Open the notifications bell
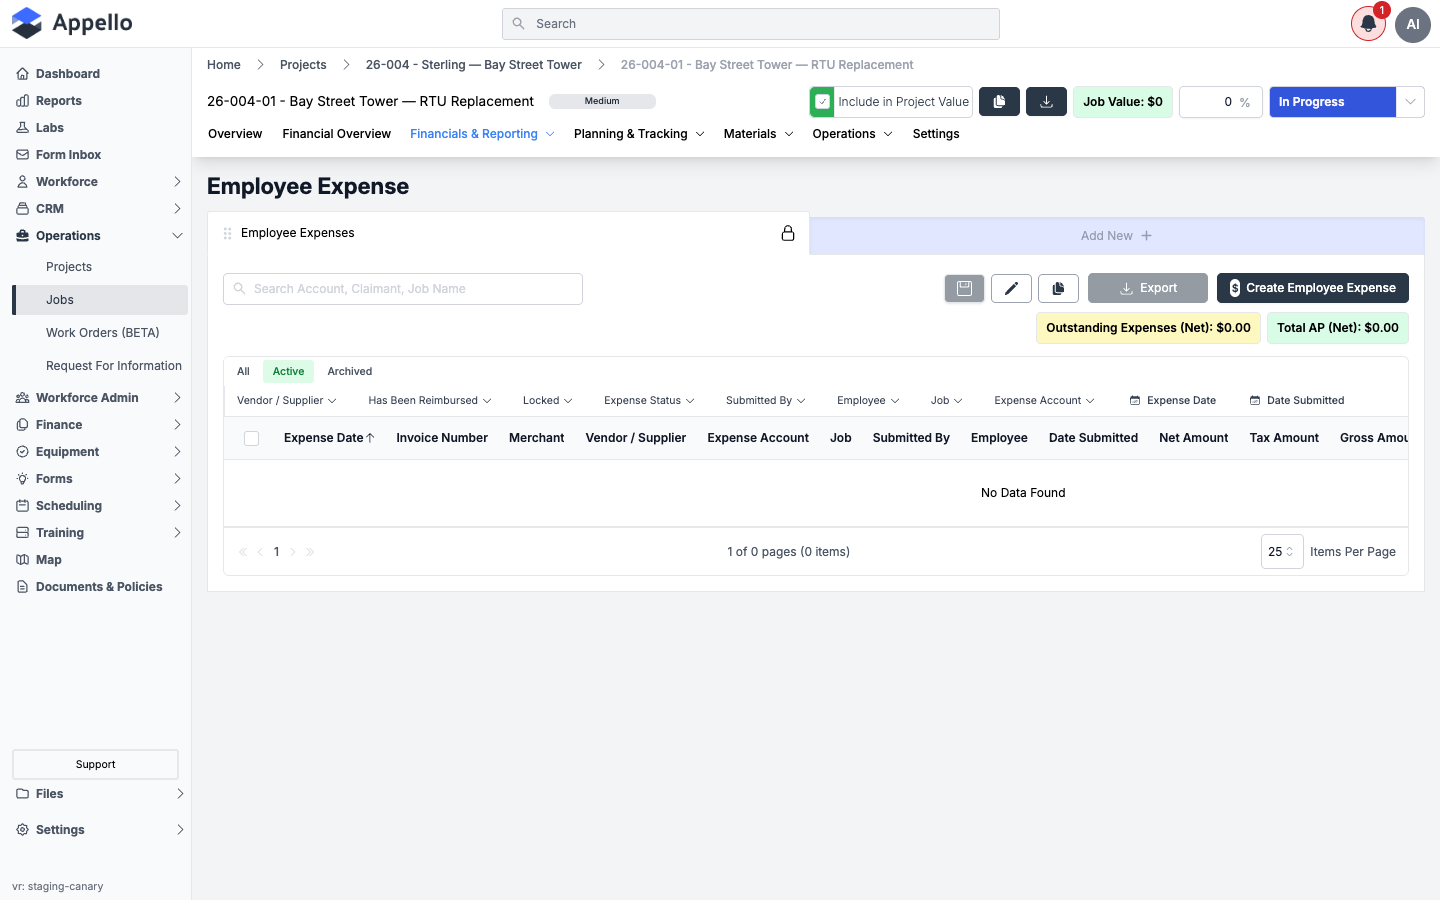Viewport: 1440px width, 918px height. [1368, 24]
